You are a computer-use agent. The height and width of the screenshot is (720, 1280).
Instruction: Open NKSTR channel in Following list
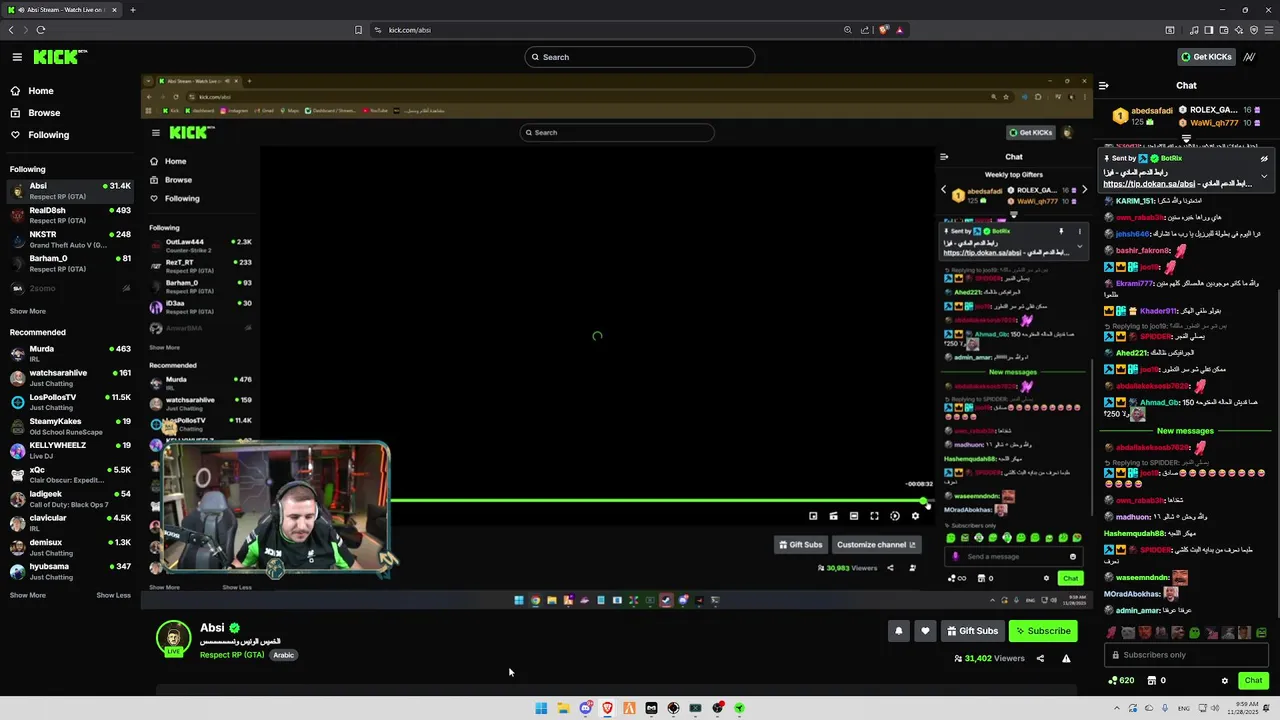pyautogui.click(x=70, y=239)
